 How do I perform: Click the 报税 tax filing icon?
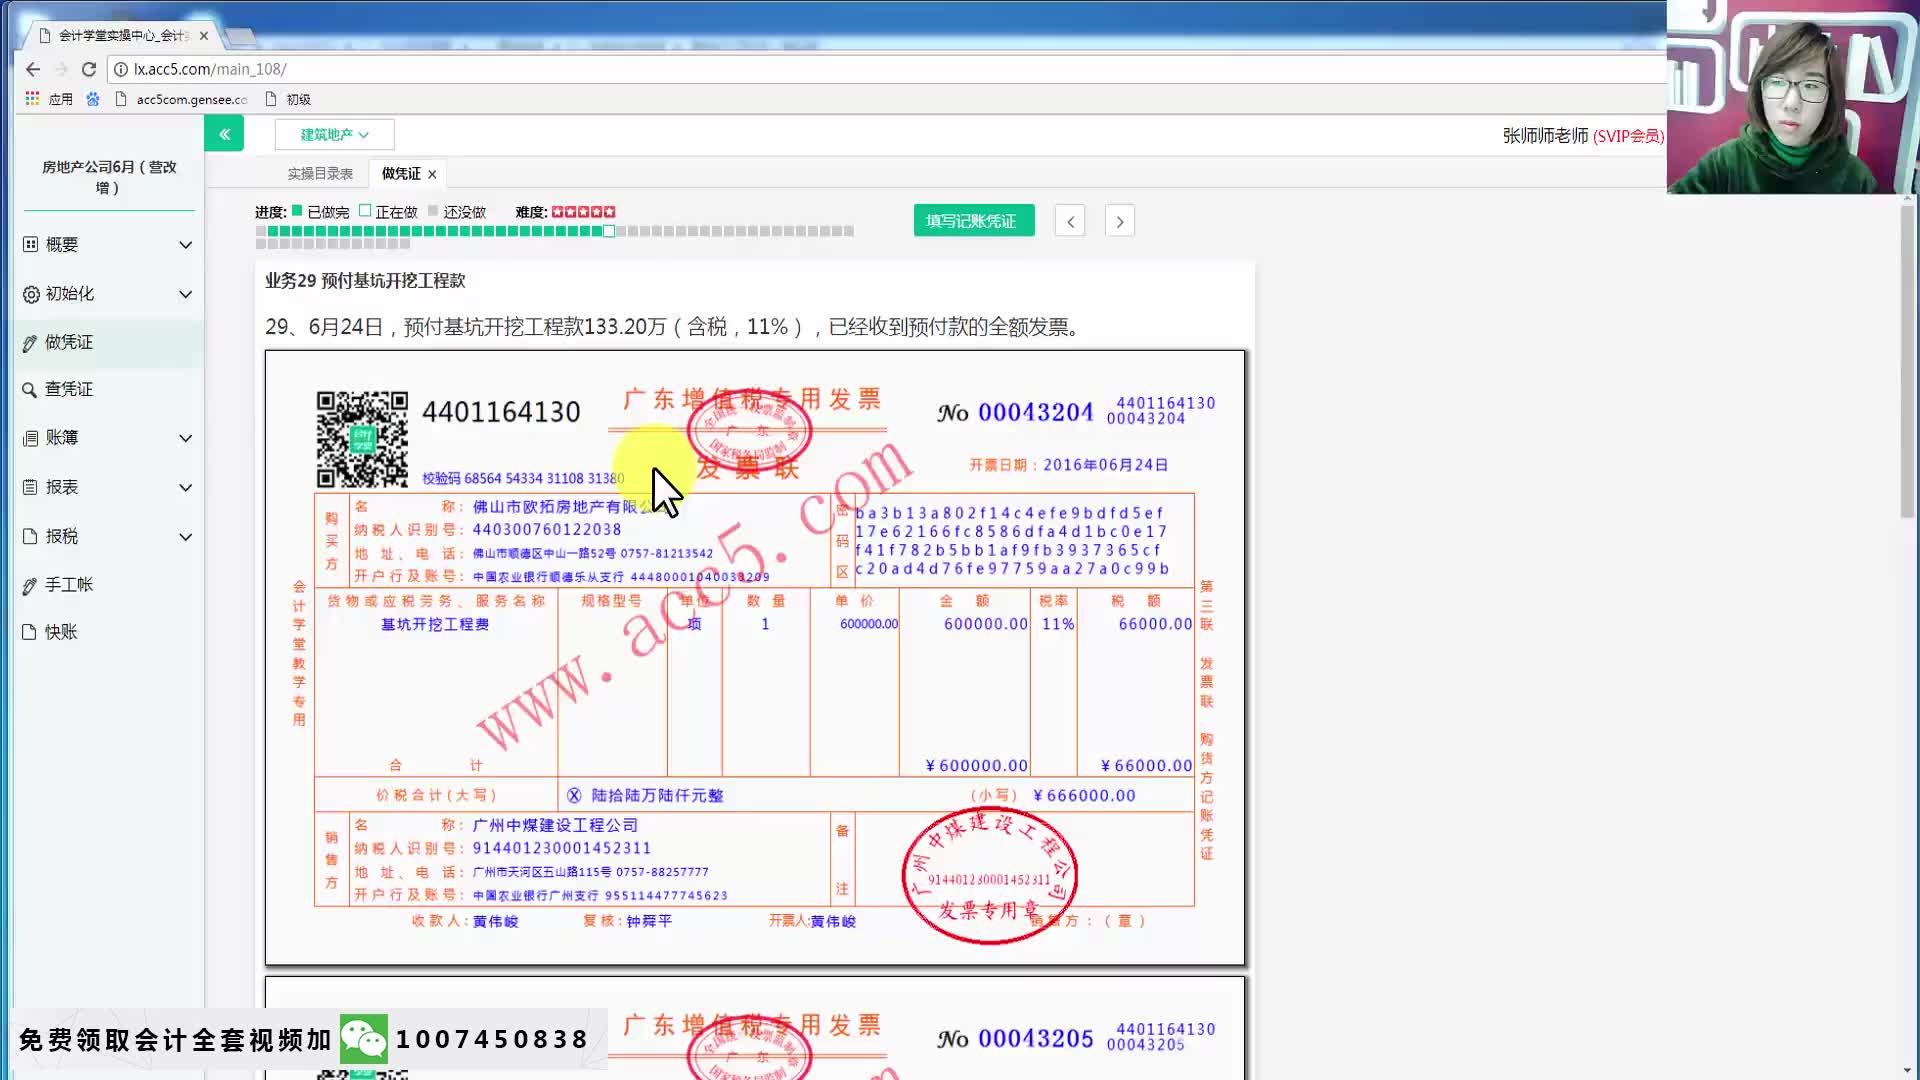pos(29,536)
